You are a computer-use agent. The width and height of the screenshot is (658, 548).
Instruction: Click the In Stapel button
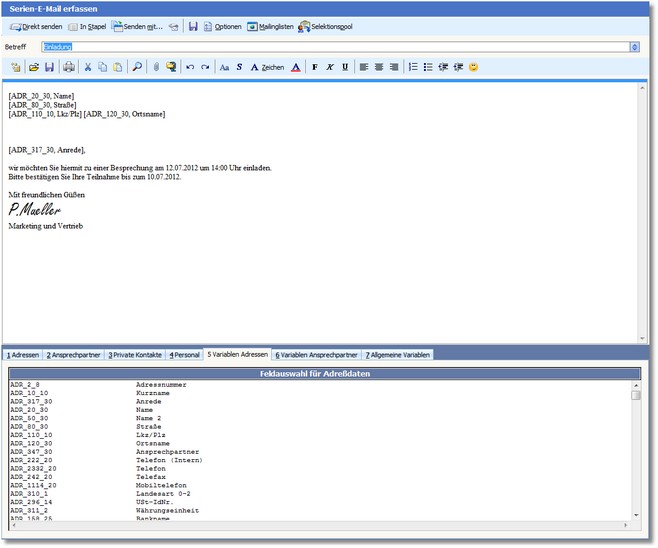pos(87,26)
